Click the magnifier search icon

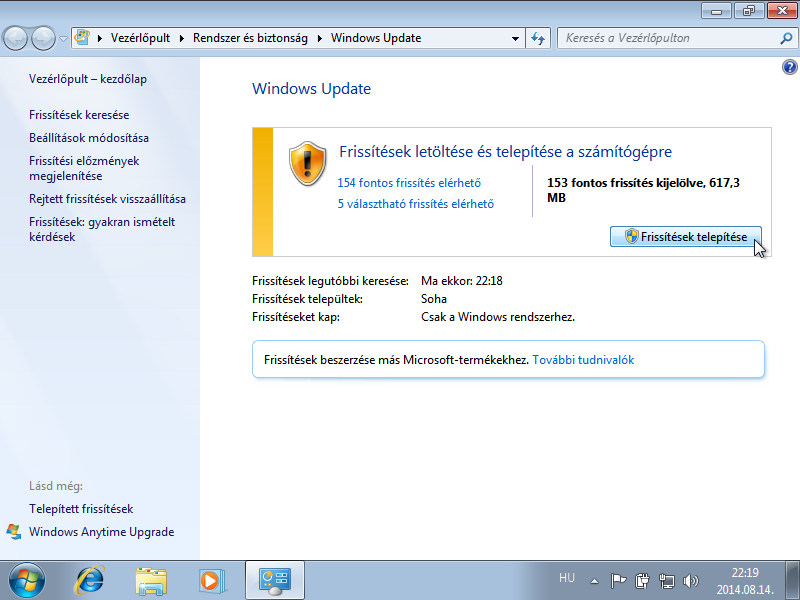point(787,38)
